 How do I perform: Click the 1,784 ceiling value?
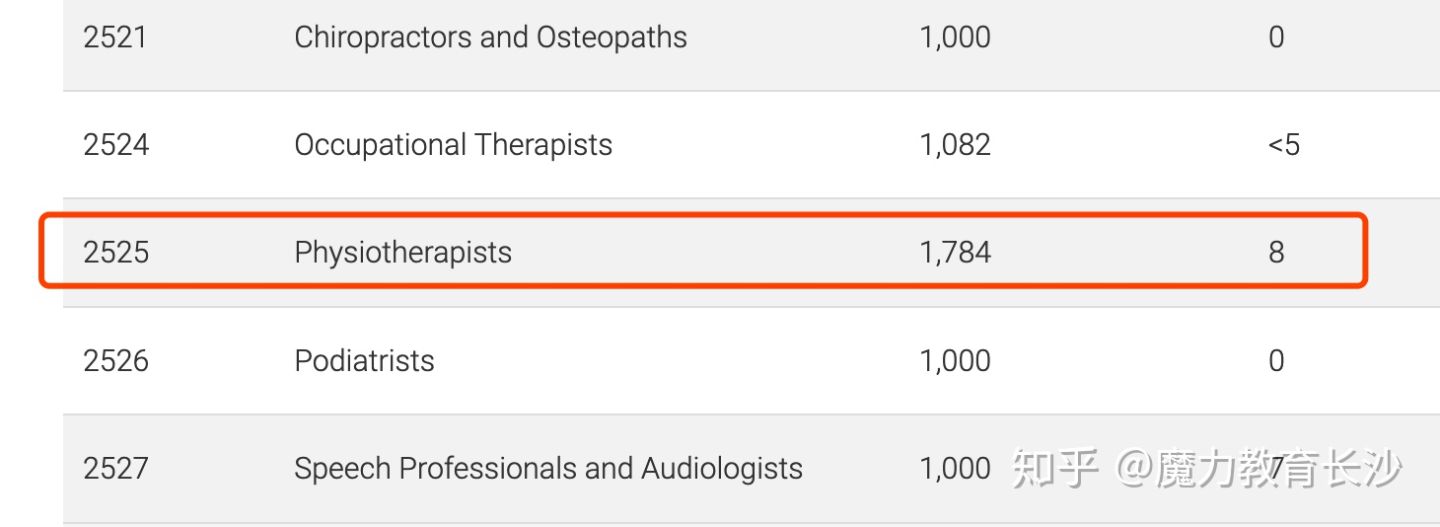pyautogui.click(x=955, y=253)
